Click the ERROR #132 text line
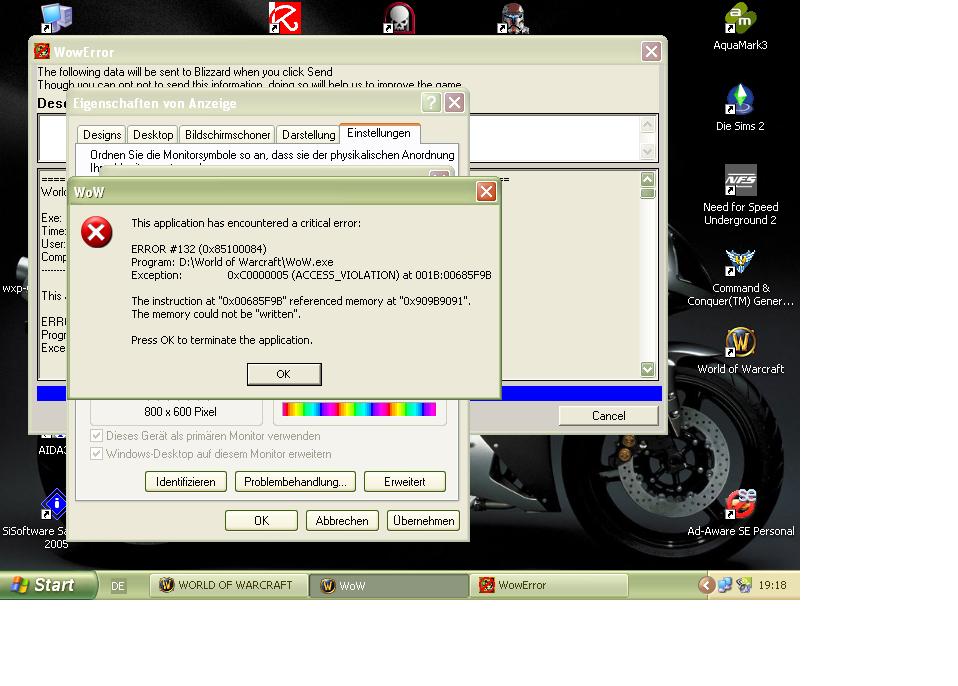Viewport: 958px width, 686px height. [x=199, y=249]
